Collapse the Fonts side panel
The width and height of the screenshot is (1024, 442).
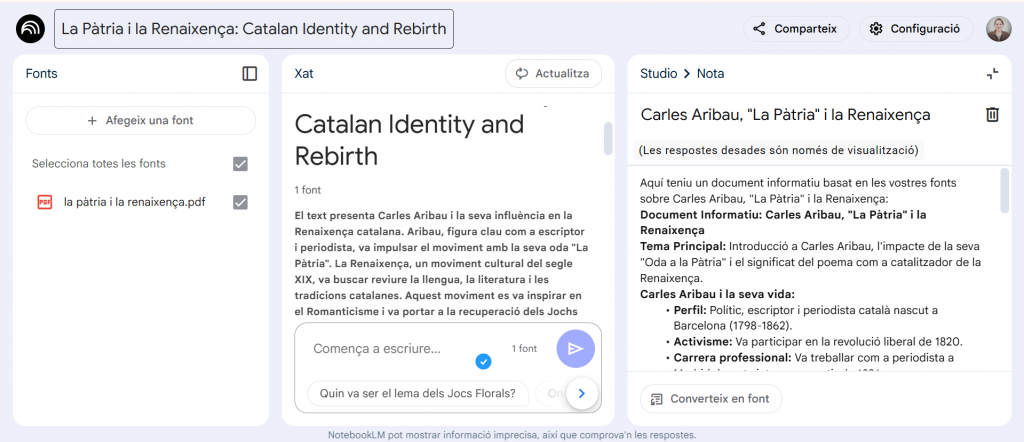coord(250,73)
